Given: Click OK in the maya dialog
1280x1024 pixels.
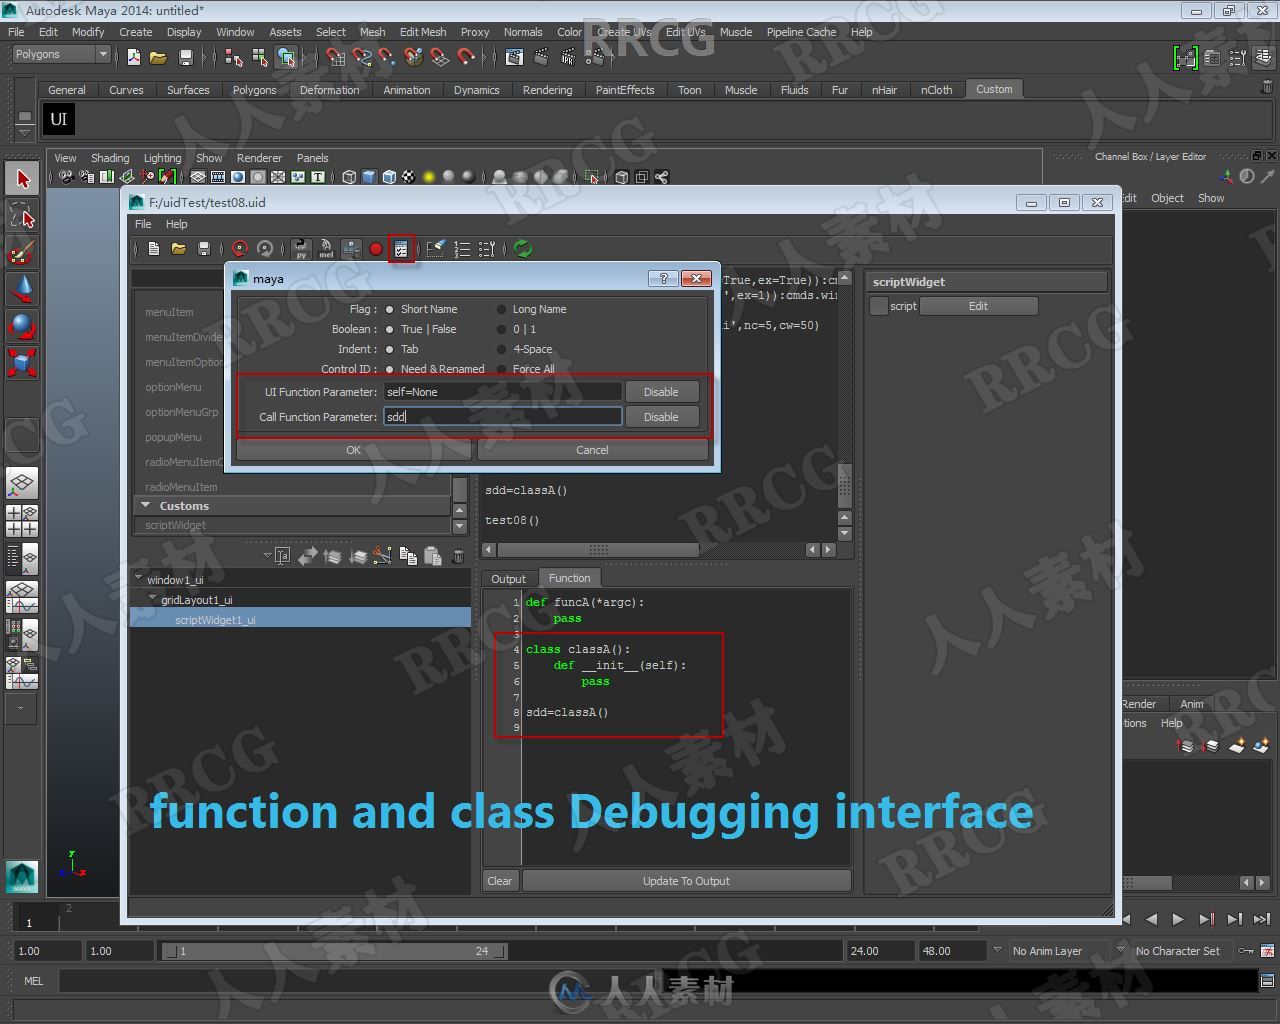Looking at the screenshot, I should click(x=353, y=450).
